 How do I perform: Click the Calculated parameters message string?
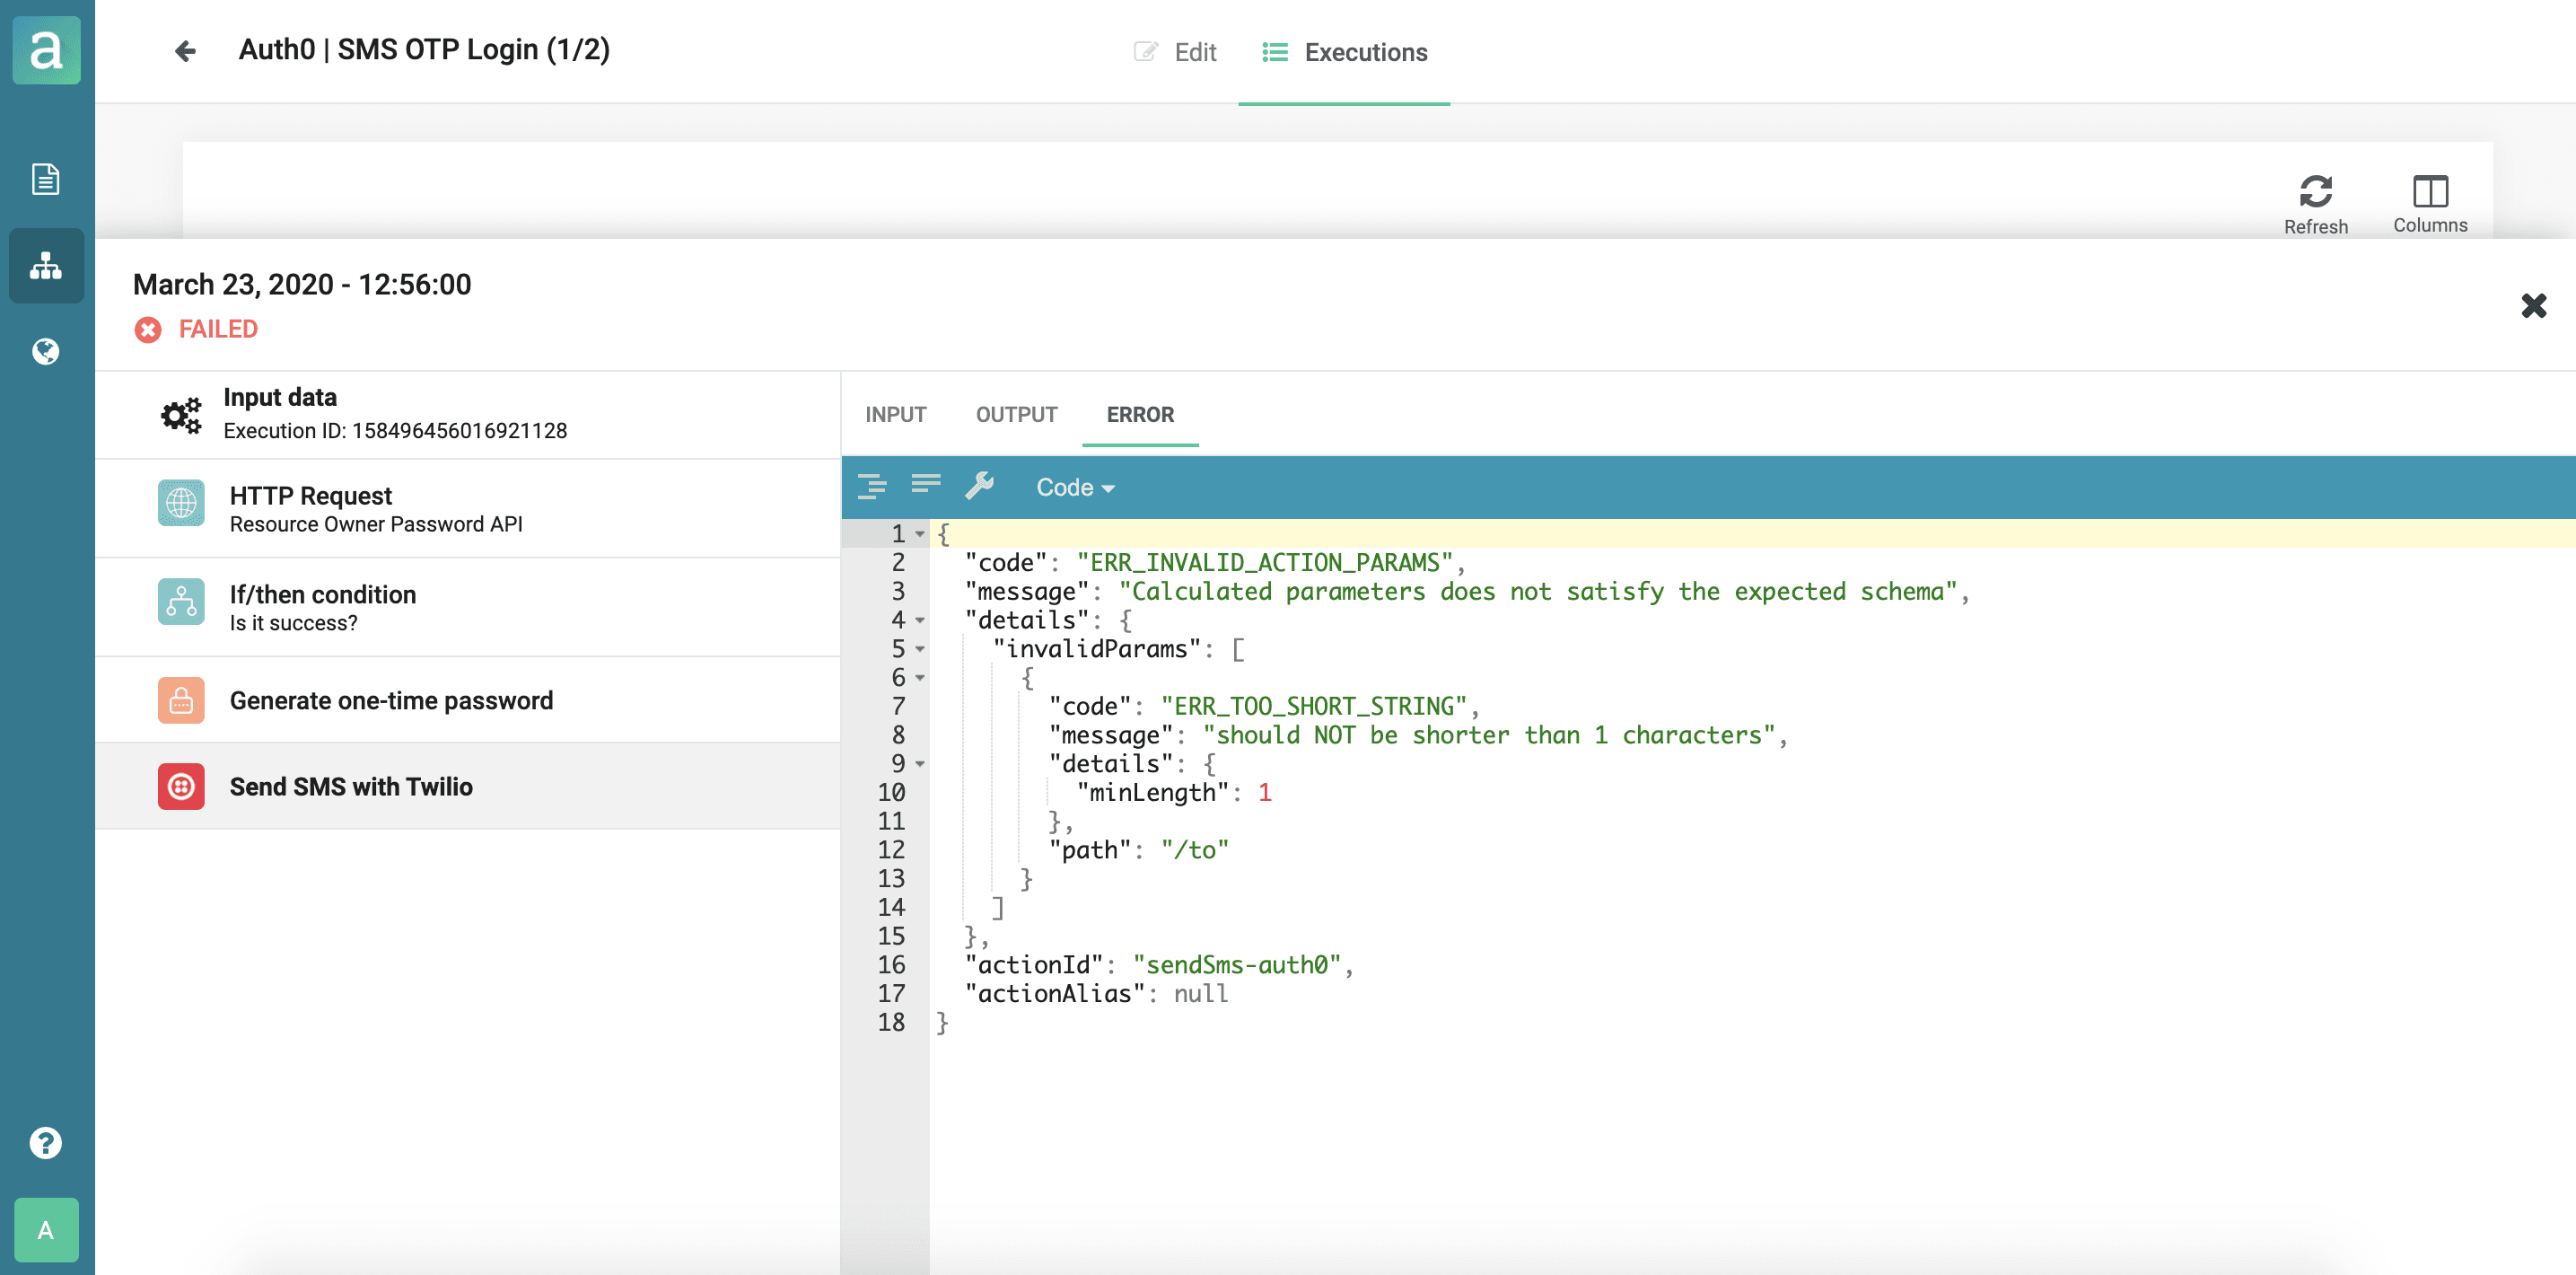[x=1537, y=592]
